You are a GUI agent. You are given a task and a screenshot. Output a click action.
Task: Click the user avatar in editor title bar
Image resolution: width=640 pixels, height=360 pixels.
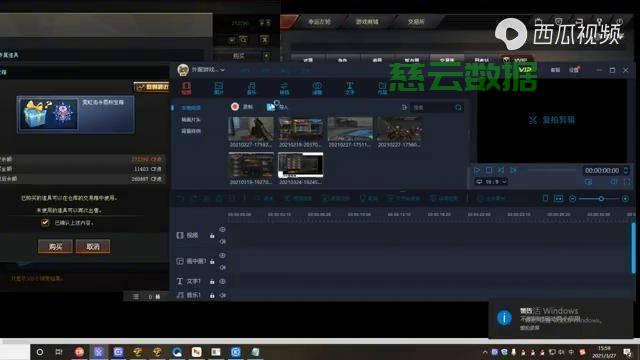pyautogui.click(x=183, y=70)
